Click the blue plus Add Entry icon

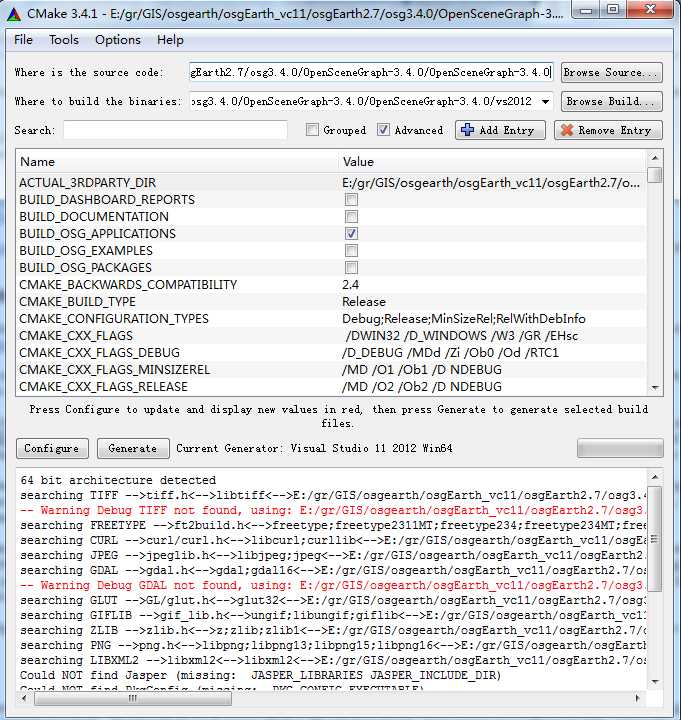pyautogui.click(x=467, y=130)
